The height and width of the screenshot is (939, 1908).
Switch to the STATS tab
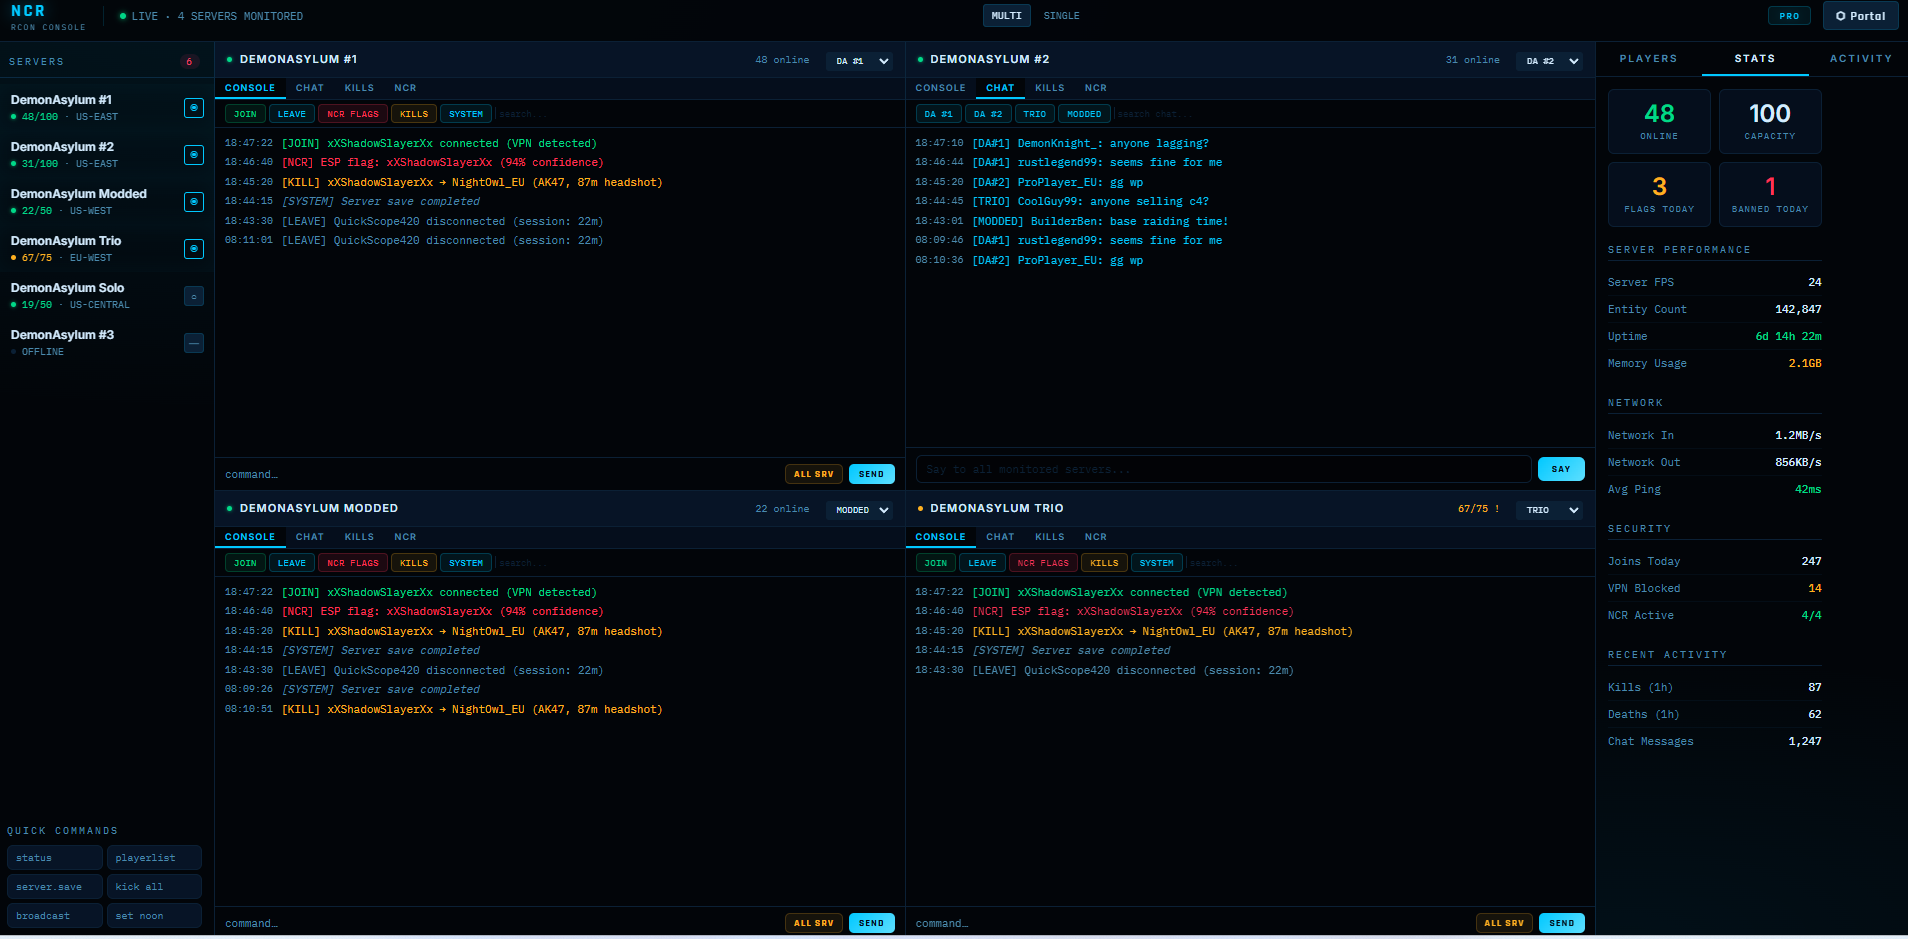click(x=1754, y=59)
